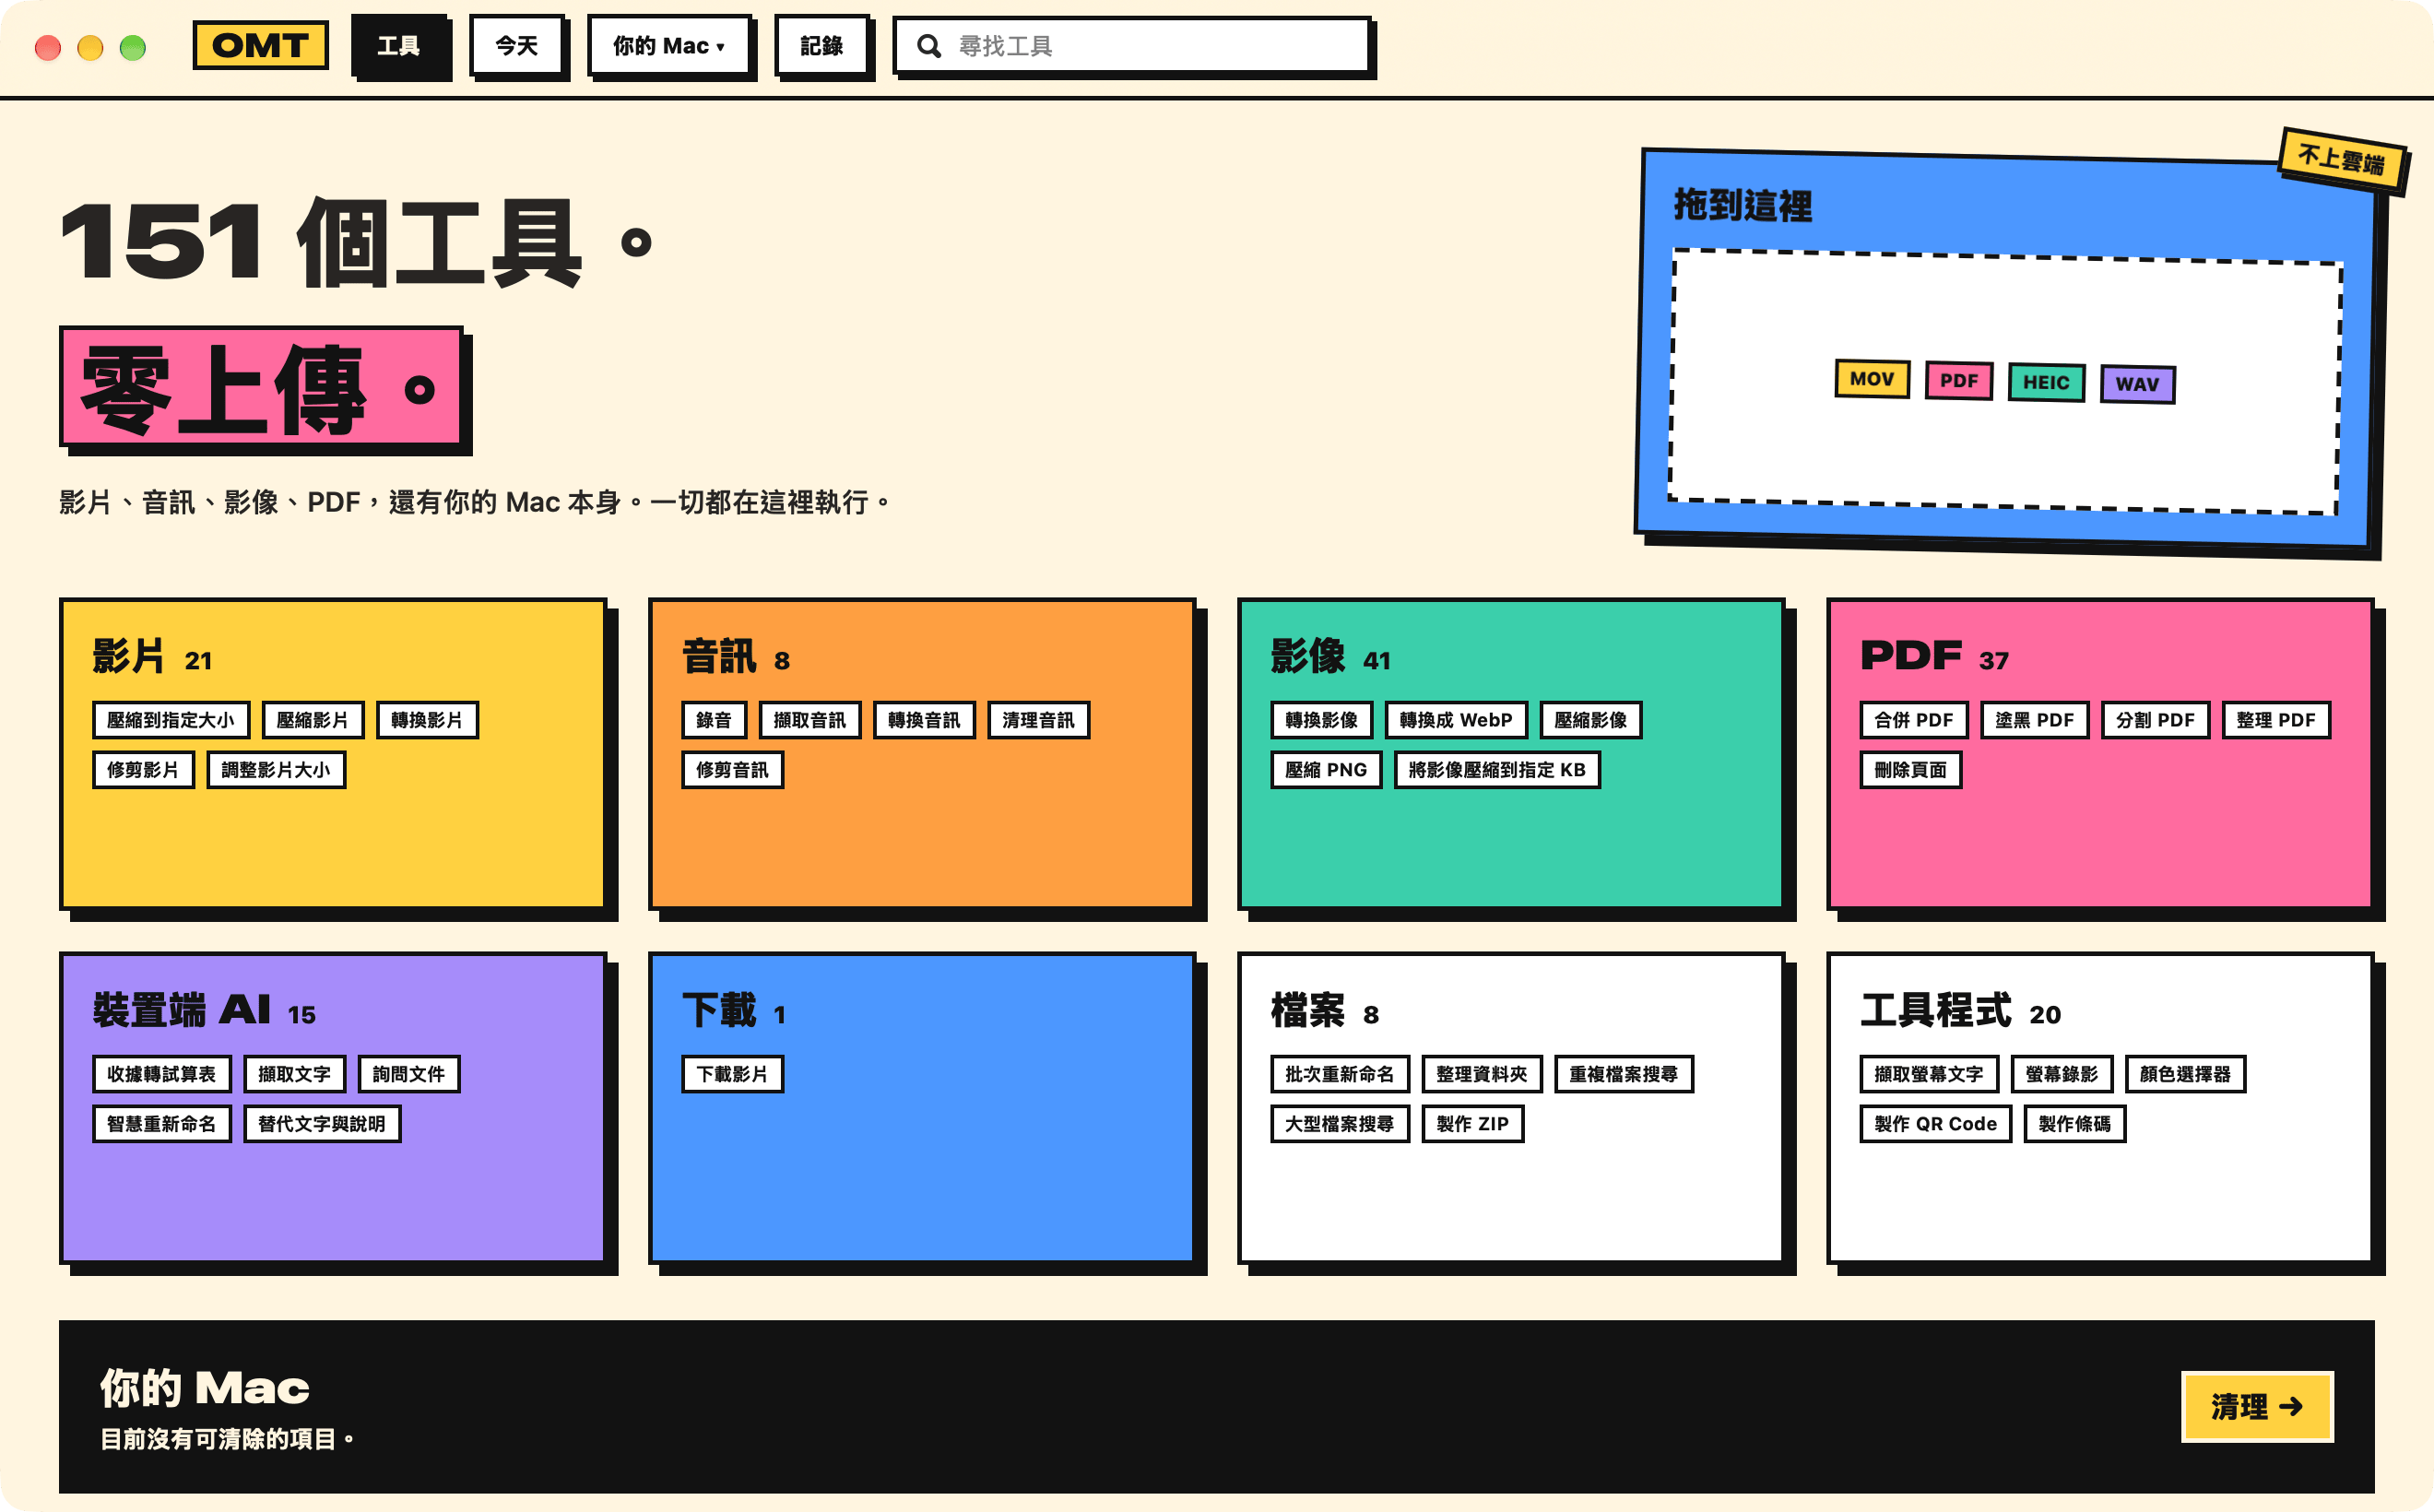This screenshot has width=2434, height=1512.
Task: Open the 收據轉試算表 tool
Action: click(x=162, y=1074)
